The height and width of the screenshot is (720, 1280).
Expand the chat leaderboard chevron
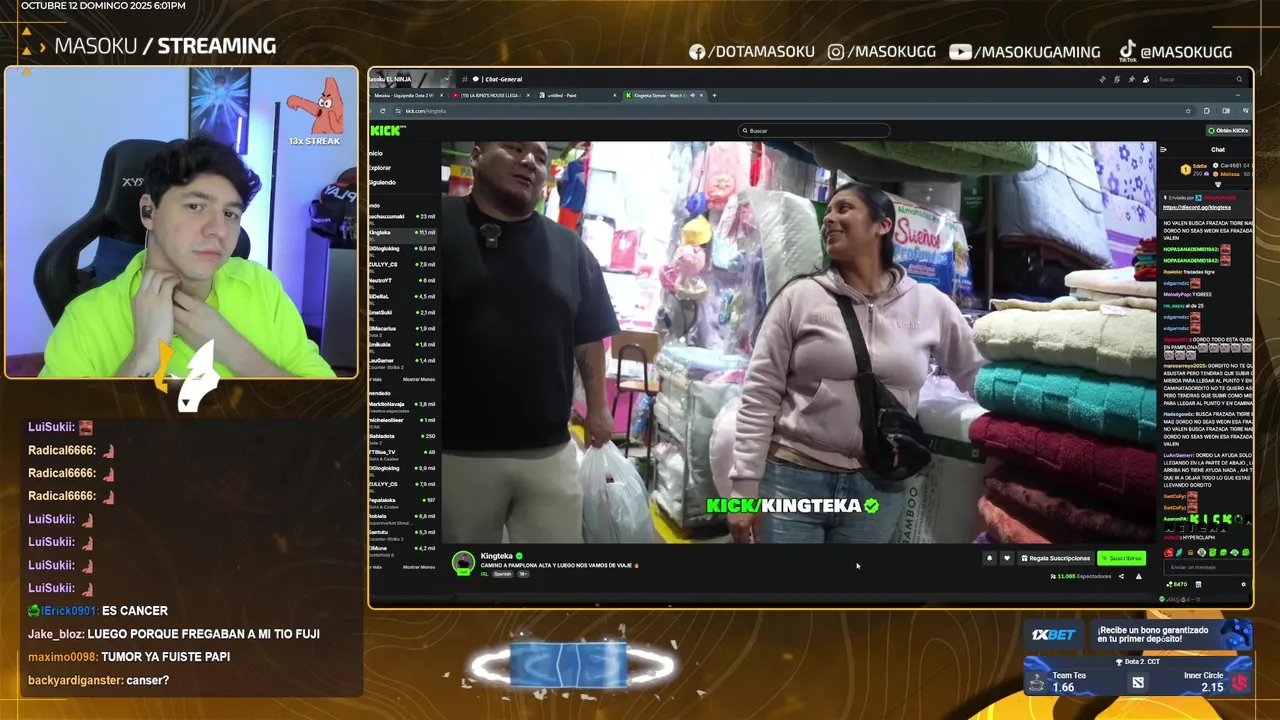1218,184
